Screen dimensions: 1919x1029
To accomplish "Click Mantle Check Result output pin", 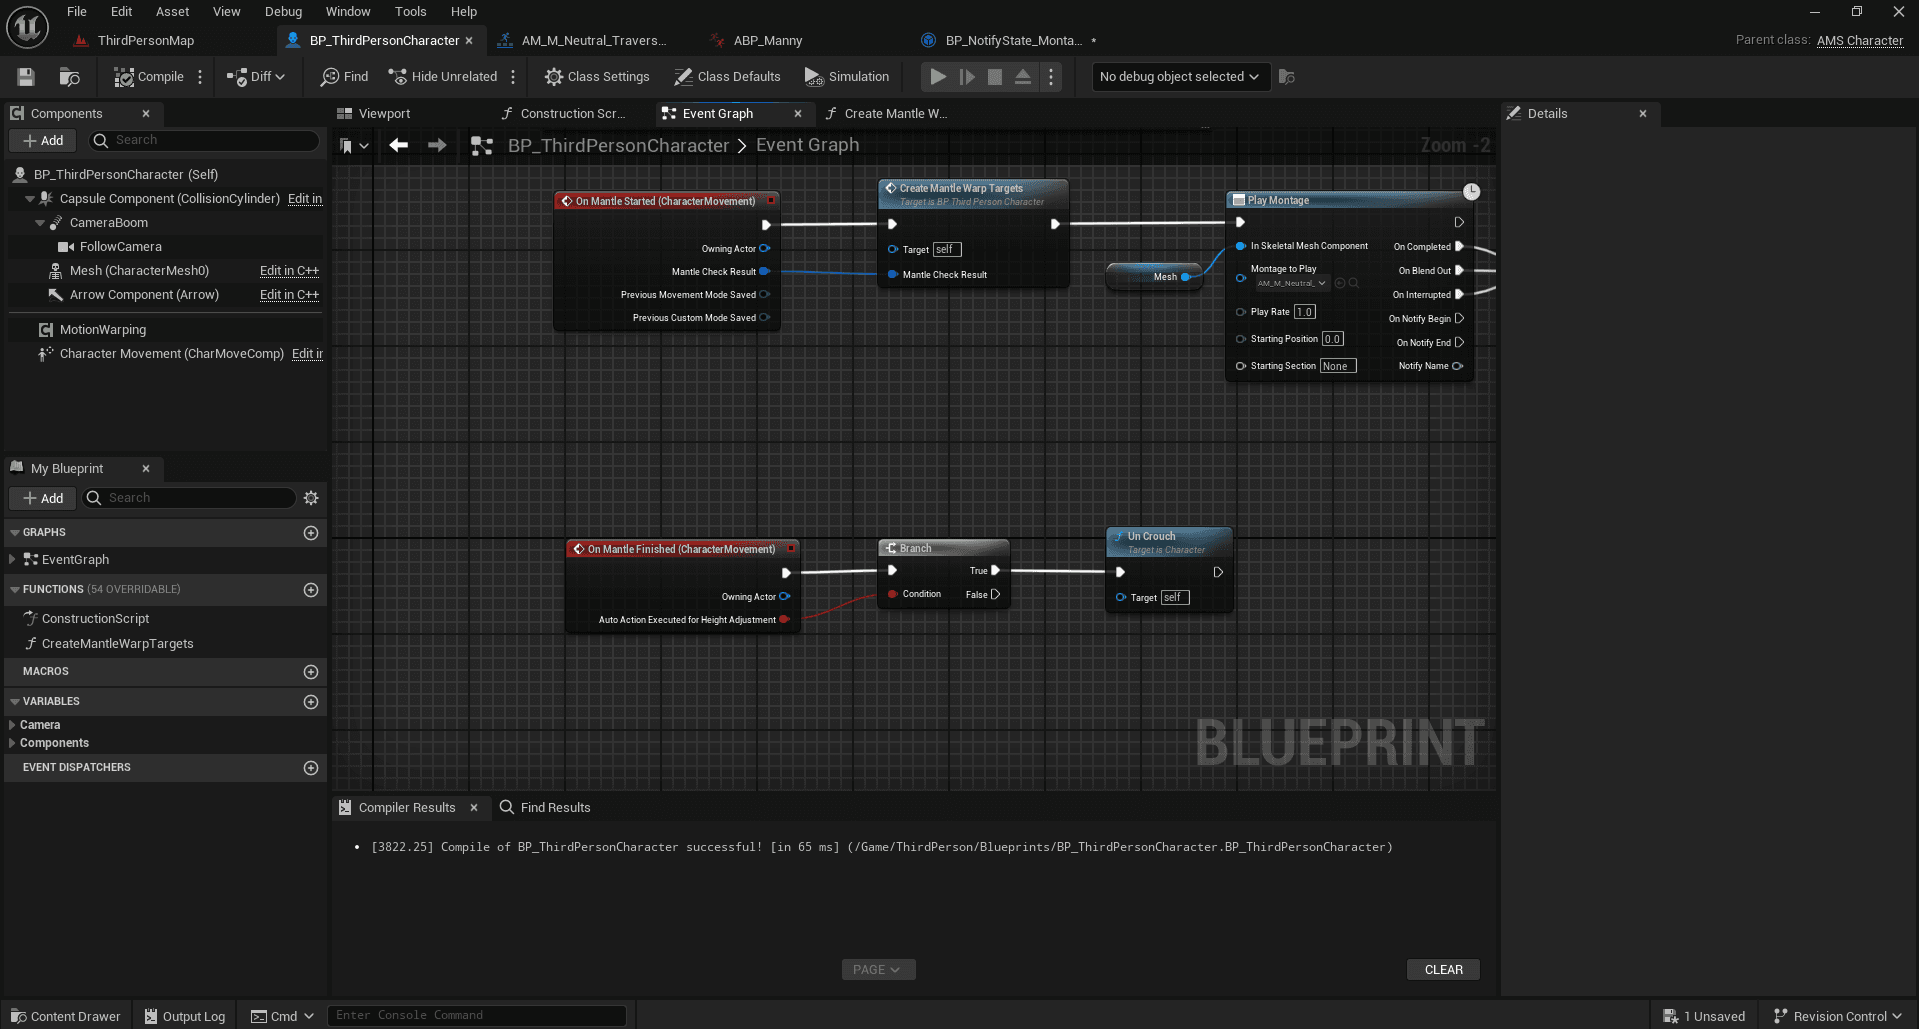I will (764, 272).
